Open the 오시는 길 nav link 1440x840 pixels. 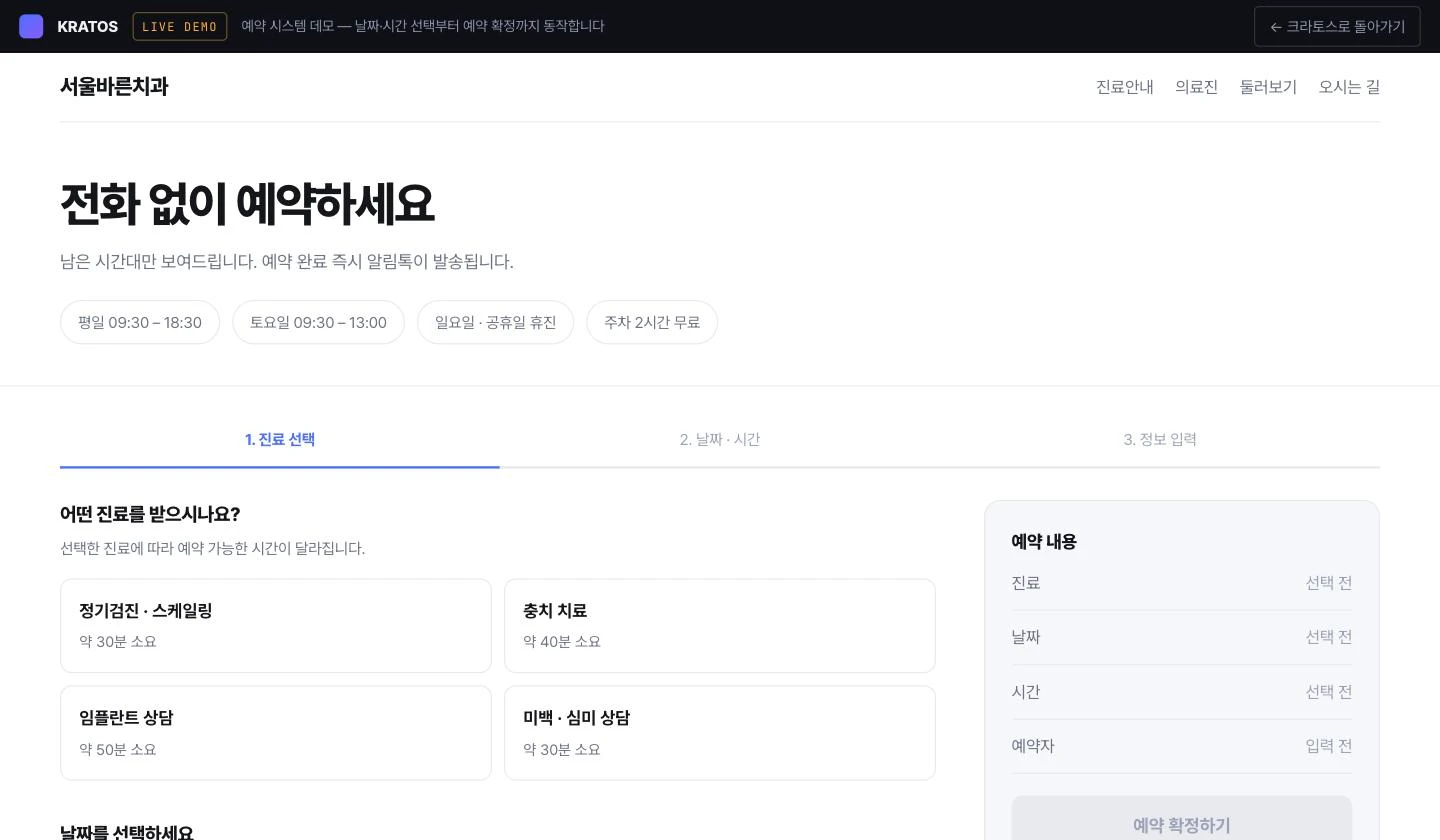click(x=1349, y=87)
